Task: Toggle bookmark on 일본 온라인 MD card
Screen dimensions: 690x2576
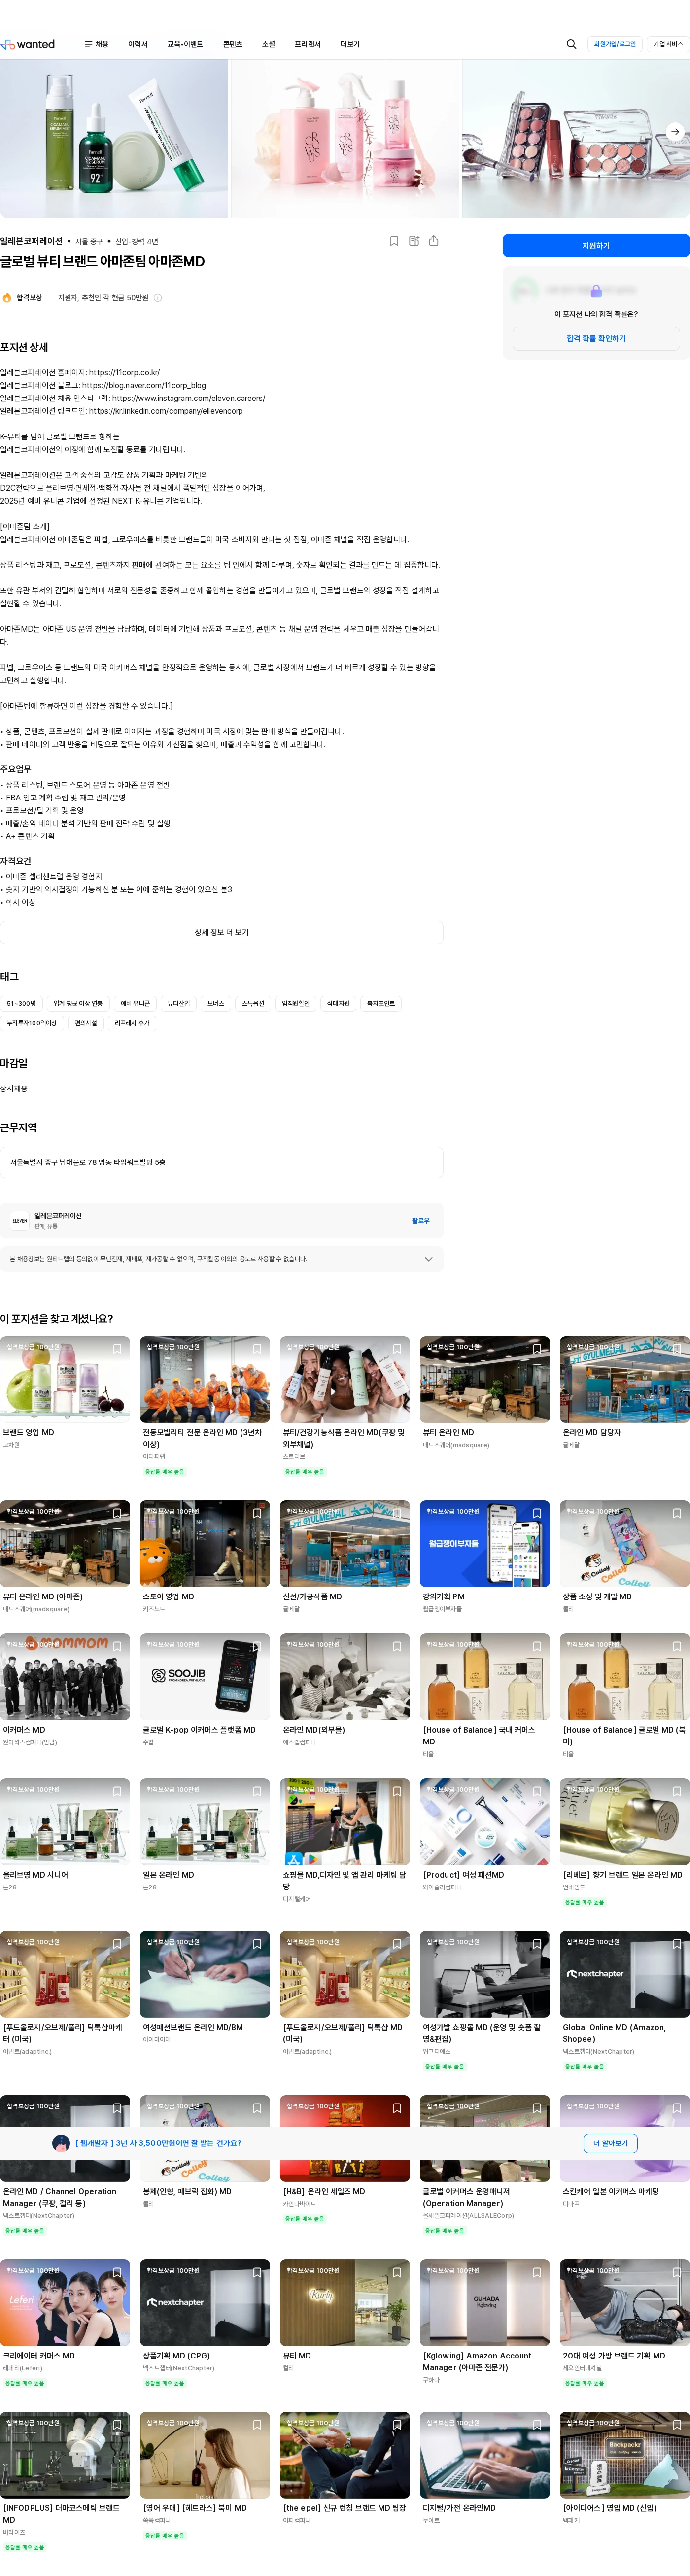Action: pyautogui.click(x=257, y=1791)
